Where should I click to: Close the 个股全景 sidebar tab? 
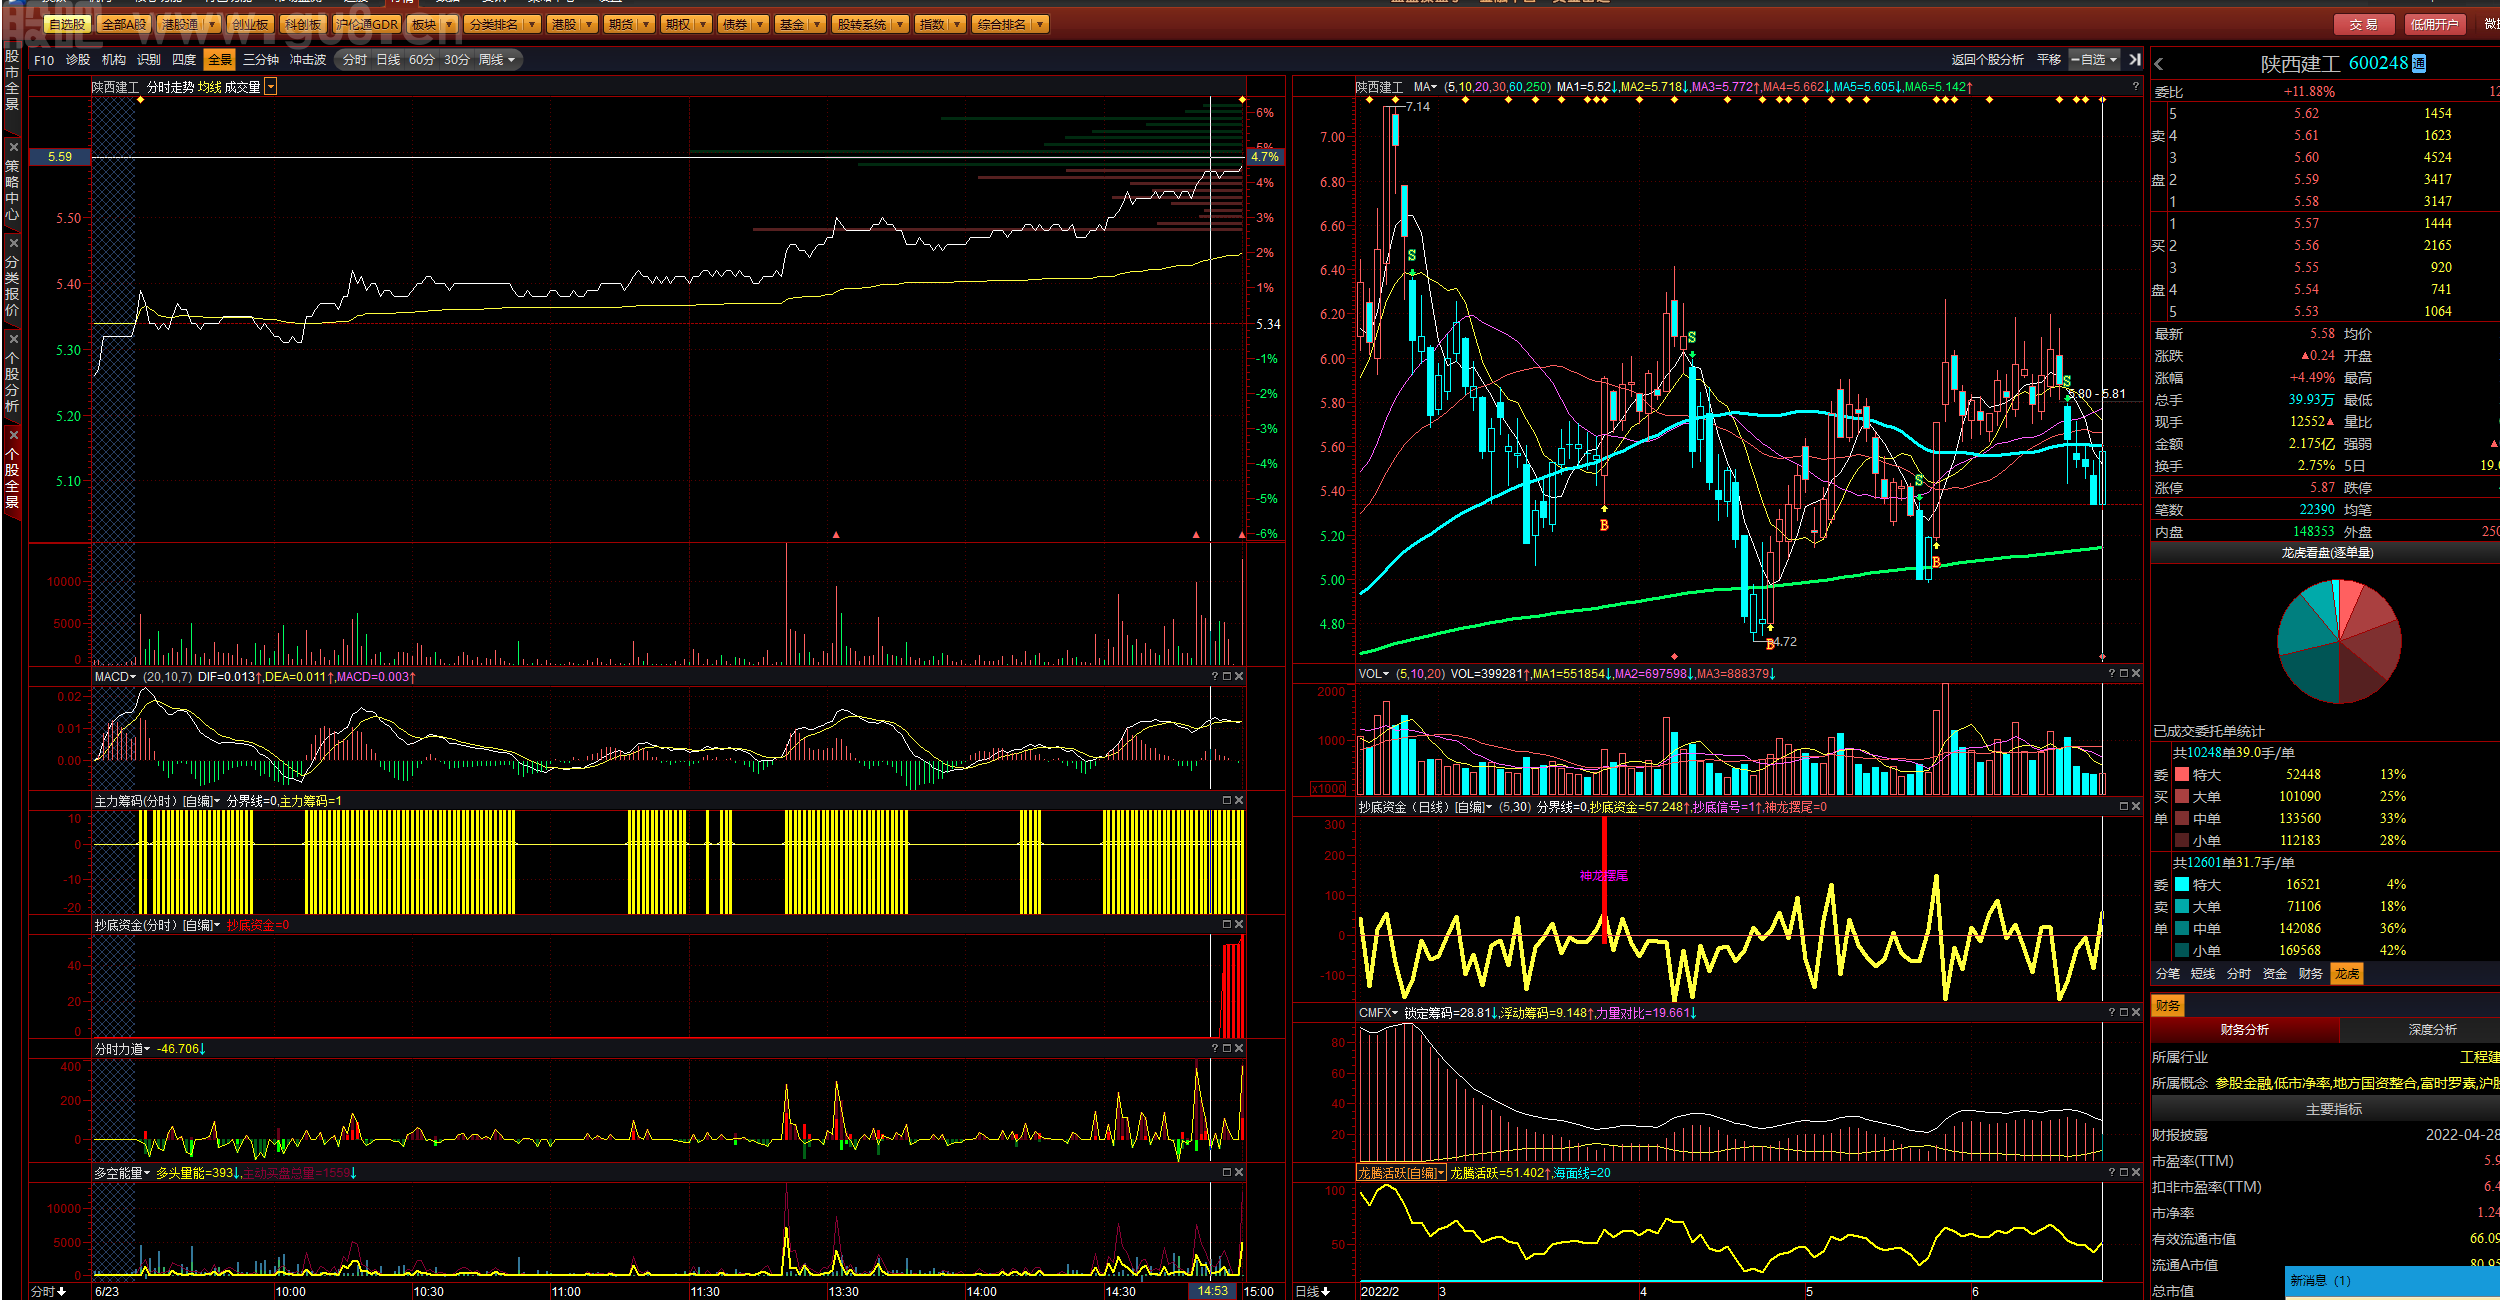[x=13, y=435]
